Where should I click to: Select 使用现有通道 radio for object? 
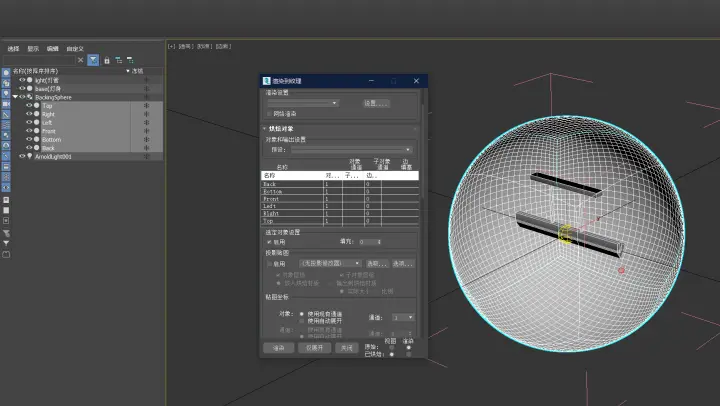[x=302, y=314]
